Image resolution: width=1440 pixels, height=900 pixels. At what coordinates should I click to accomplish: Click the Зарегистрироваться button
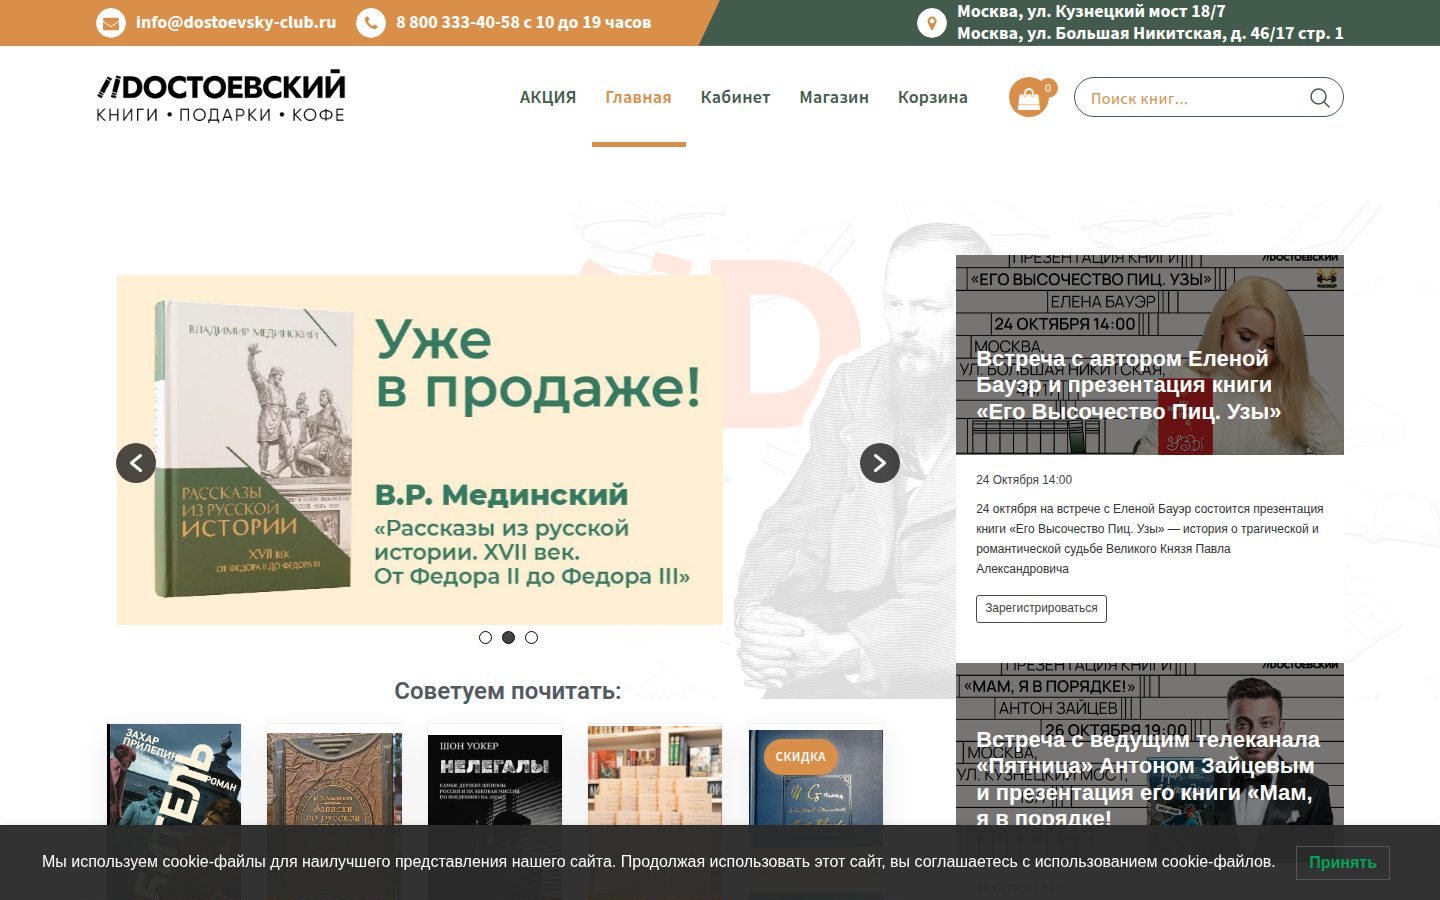point(1041,608)
